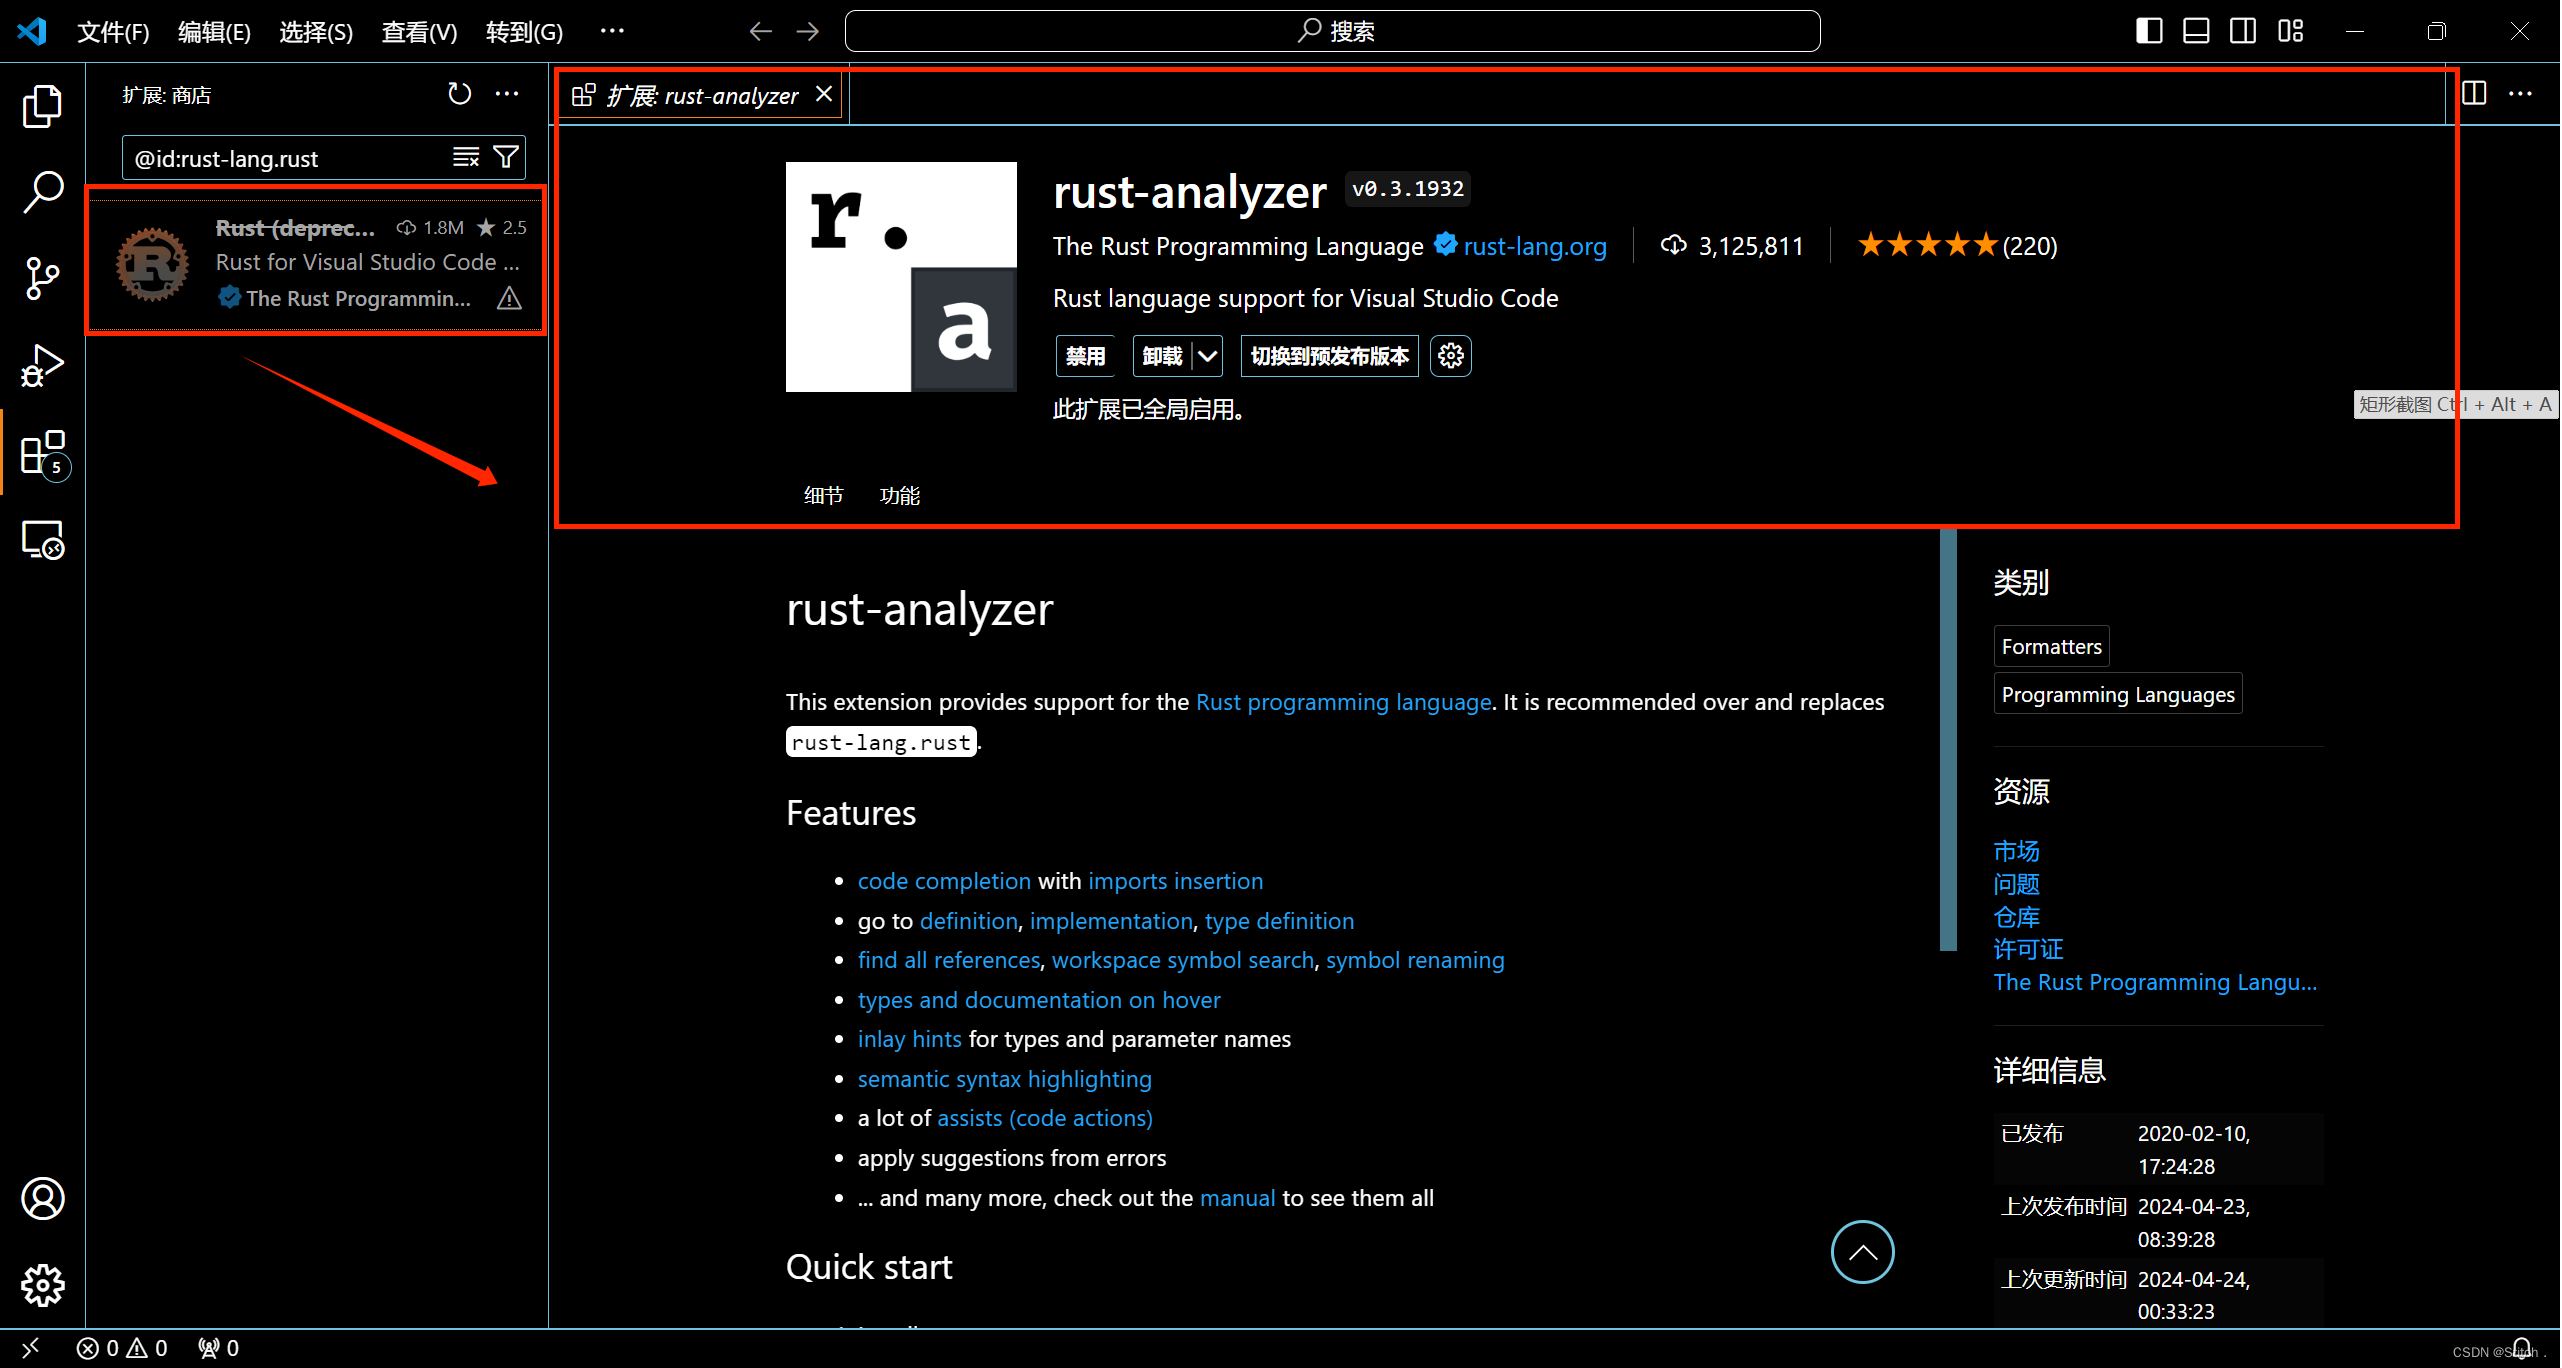Image resolution: width=2562 pixels, height=1368 pixels.
Task: Open the 文件(F) menu
Action: tap(113, 32)
